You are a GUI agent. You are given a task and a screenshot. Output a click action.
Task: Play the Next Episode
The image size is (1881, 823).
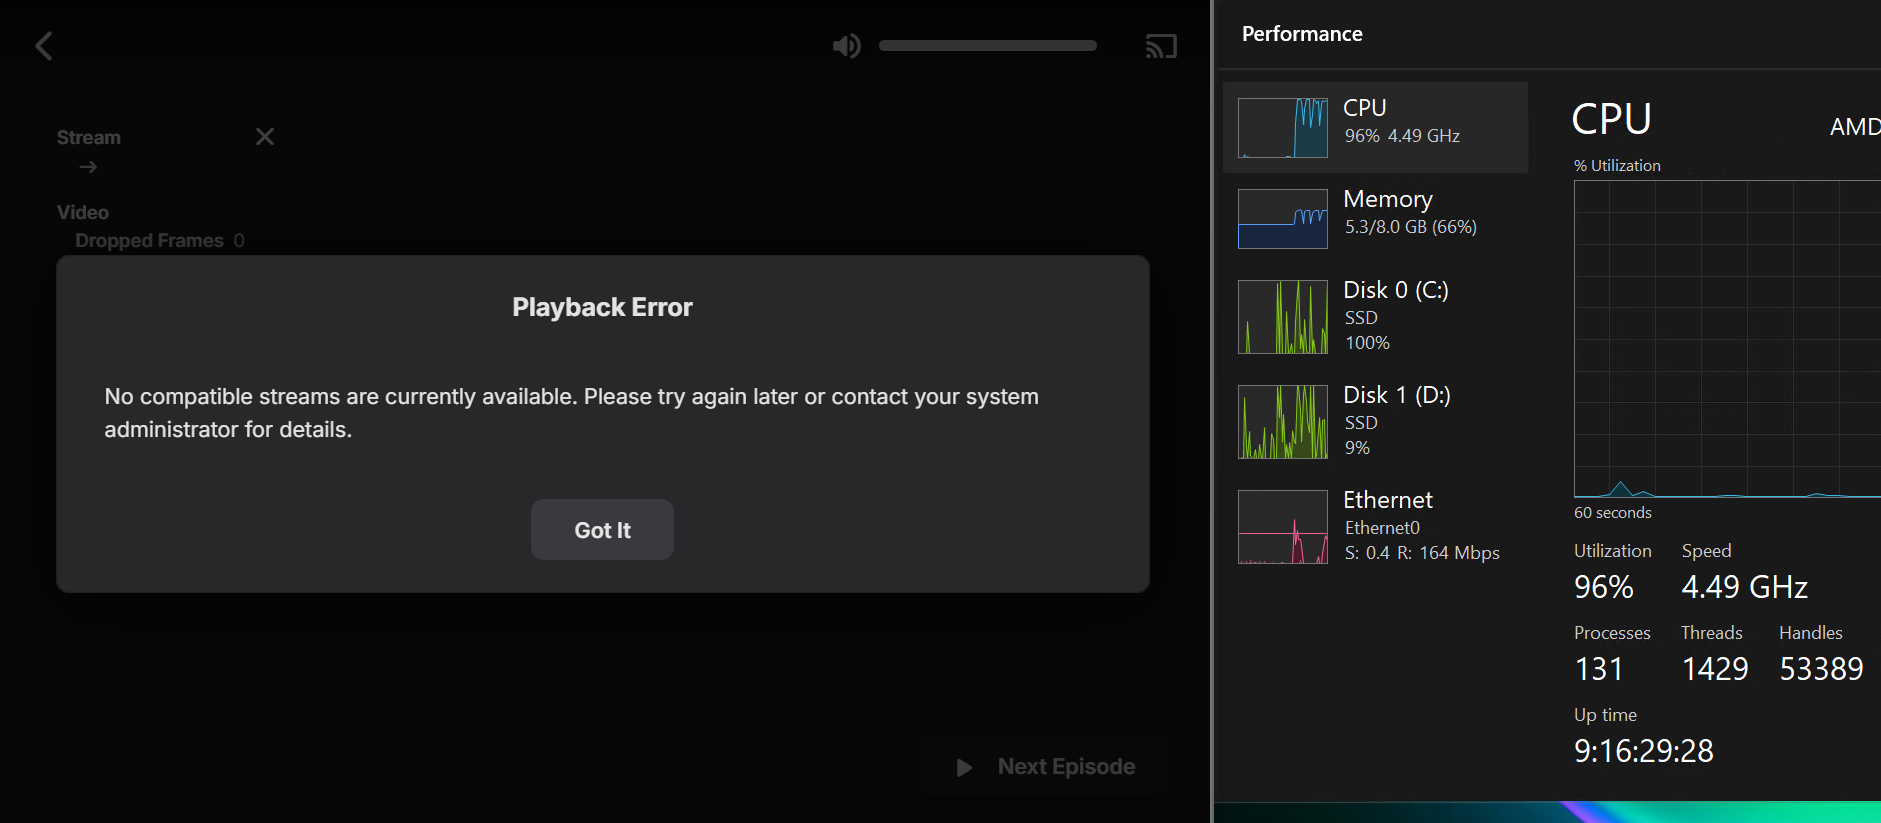click(1046, 767)
